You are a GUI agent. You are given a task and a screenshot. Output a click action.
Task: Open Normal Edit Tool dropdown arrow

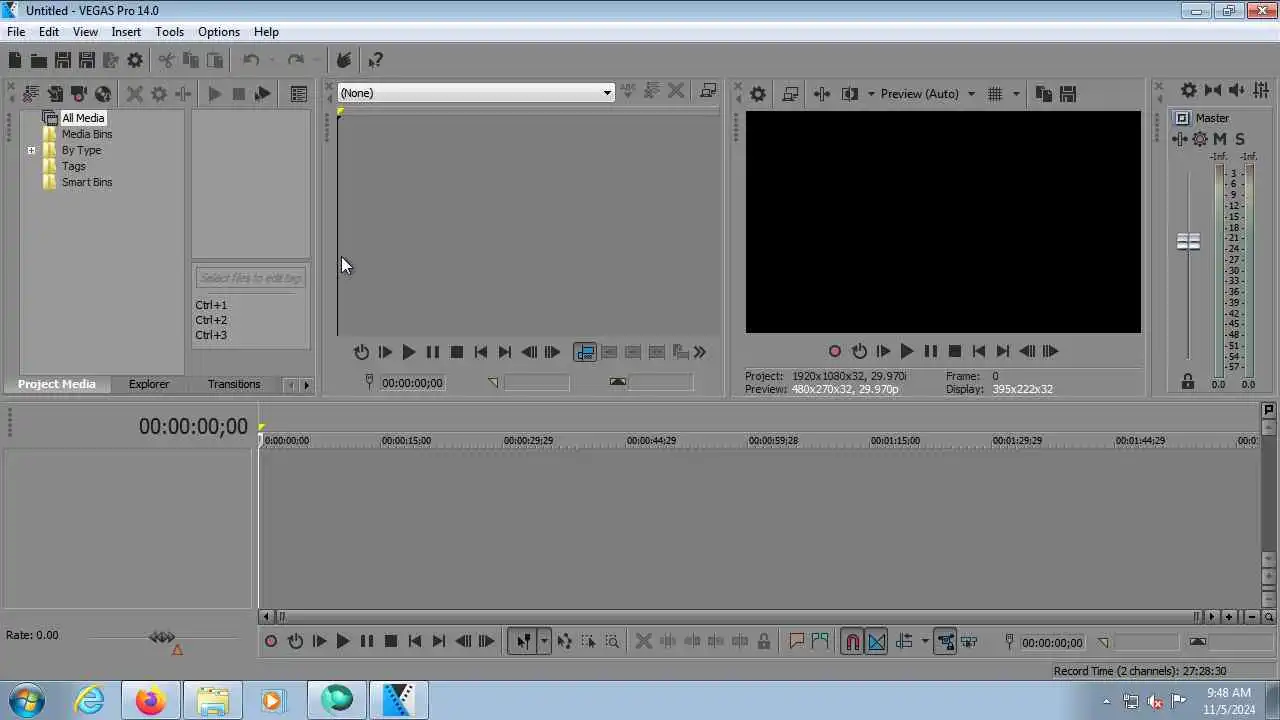click(544, 642)
